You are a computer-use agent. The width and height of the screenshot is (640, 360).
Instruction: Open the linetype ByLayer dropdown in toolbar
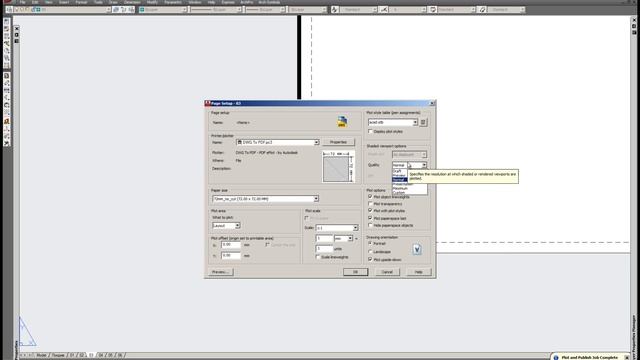(239, 9)
